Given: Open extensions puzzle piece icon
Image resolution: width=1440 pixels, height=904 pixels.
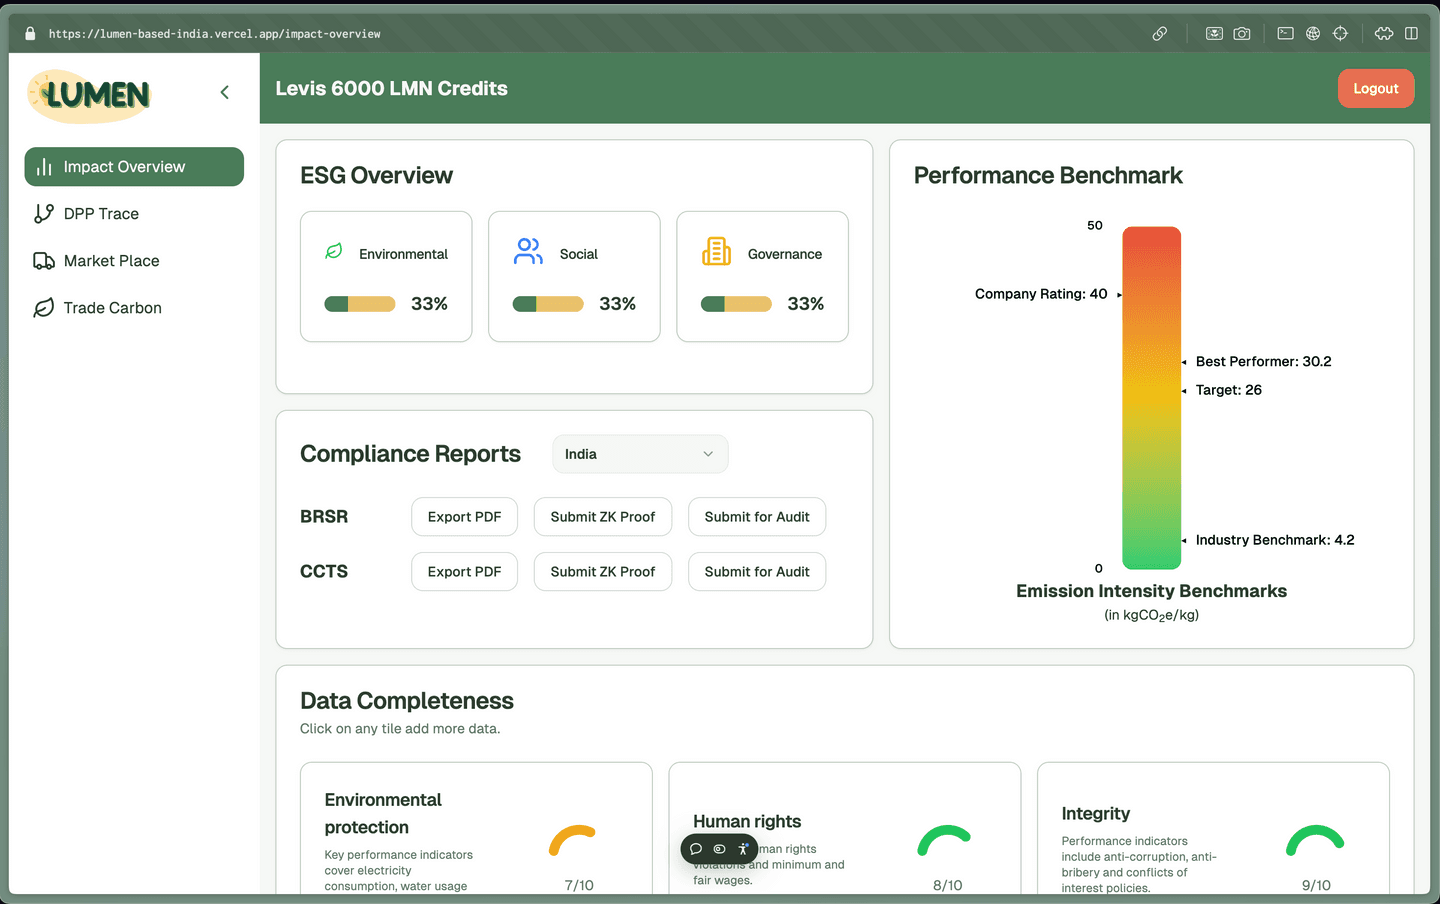Looking at the screenshot, I should (1384, 33).
